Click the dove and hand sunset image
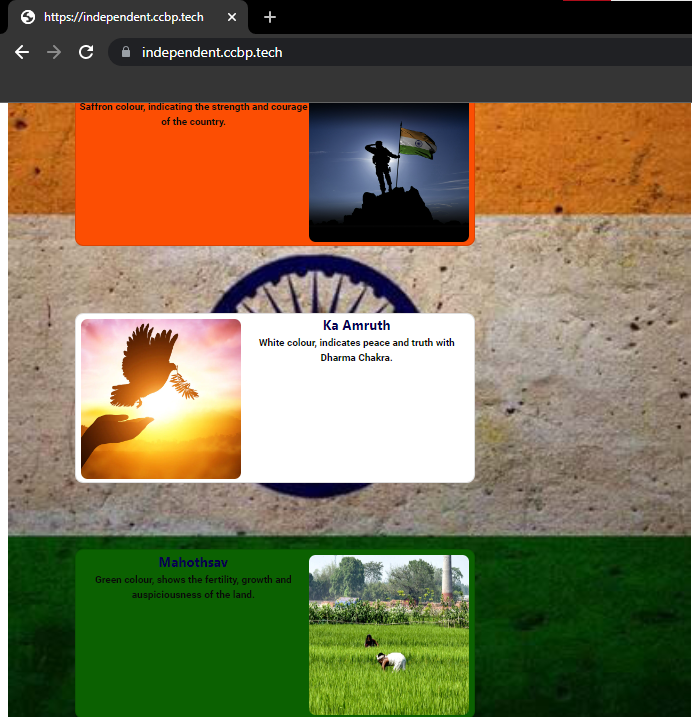 [161, 399]
